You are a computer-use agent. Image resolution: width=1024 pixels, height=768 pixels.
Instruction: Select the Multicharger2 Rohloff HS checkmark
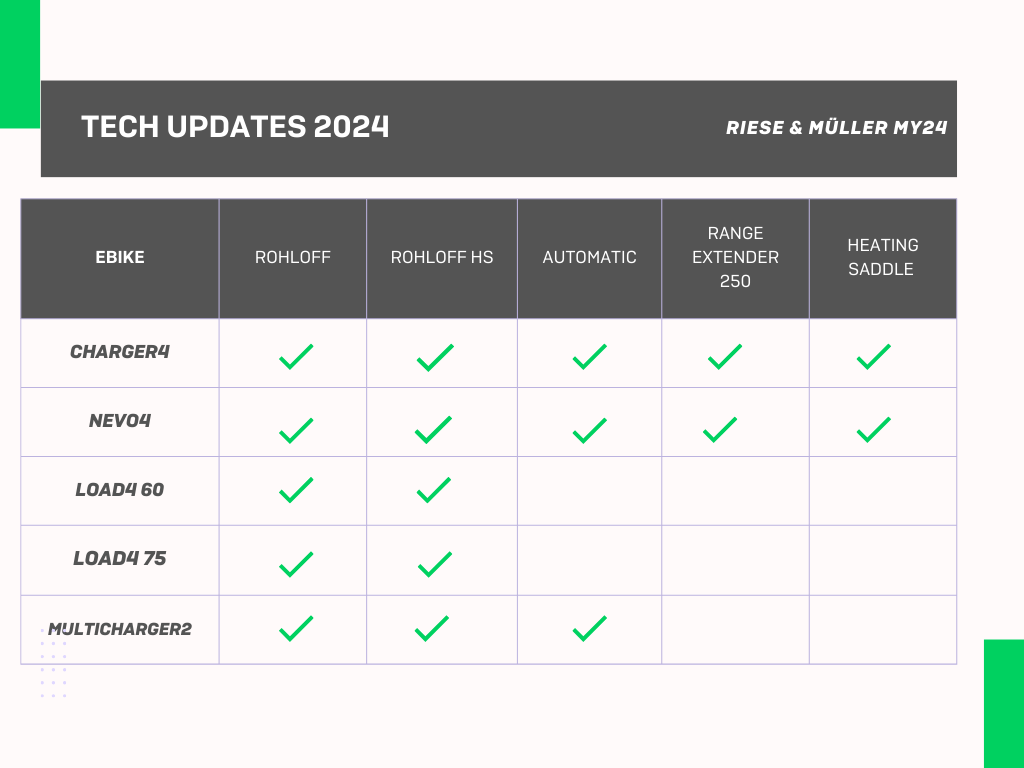[x=432, y=628]
